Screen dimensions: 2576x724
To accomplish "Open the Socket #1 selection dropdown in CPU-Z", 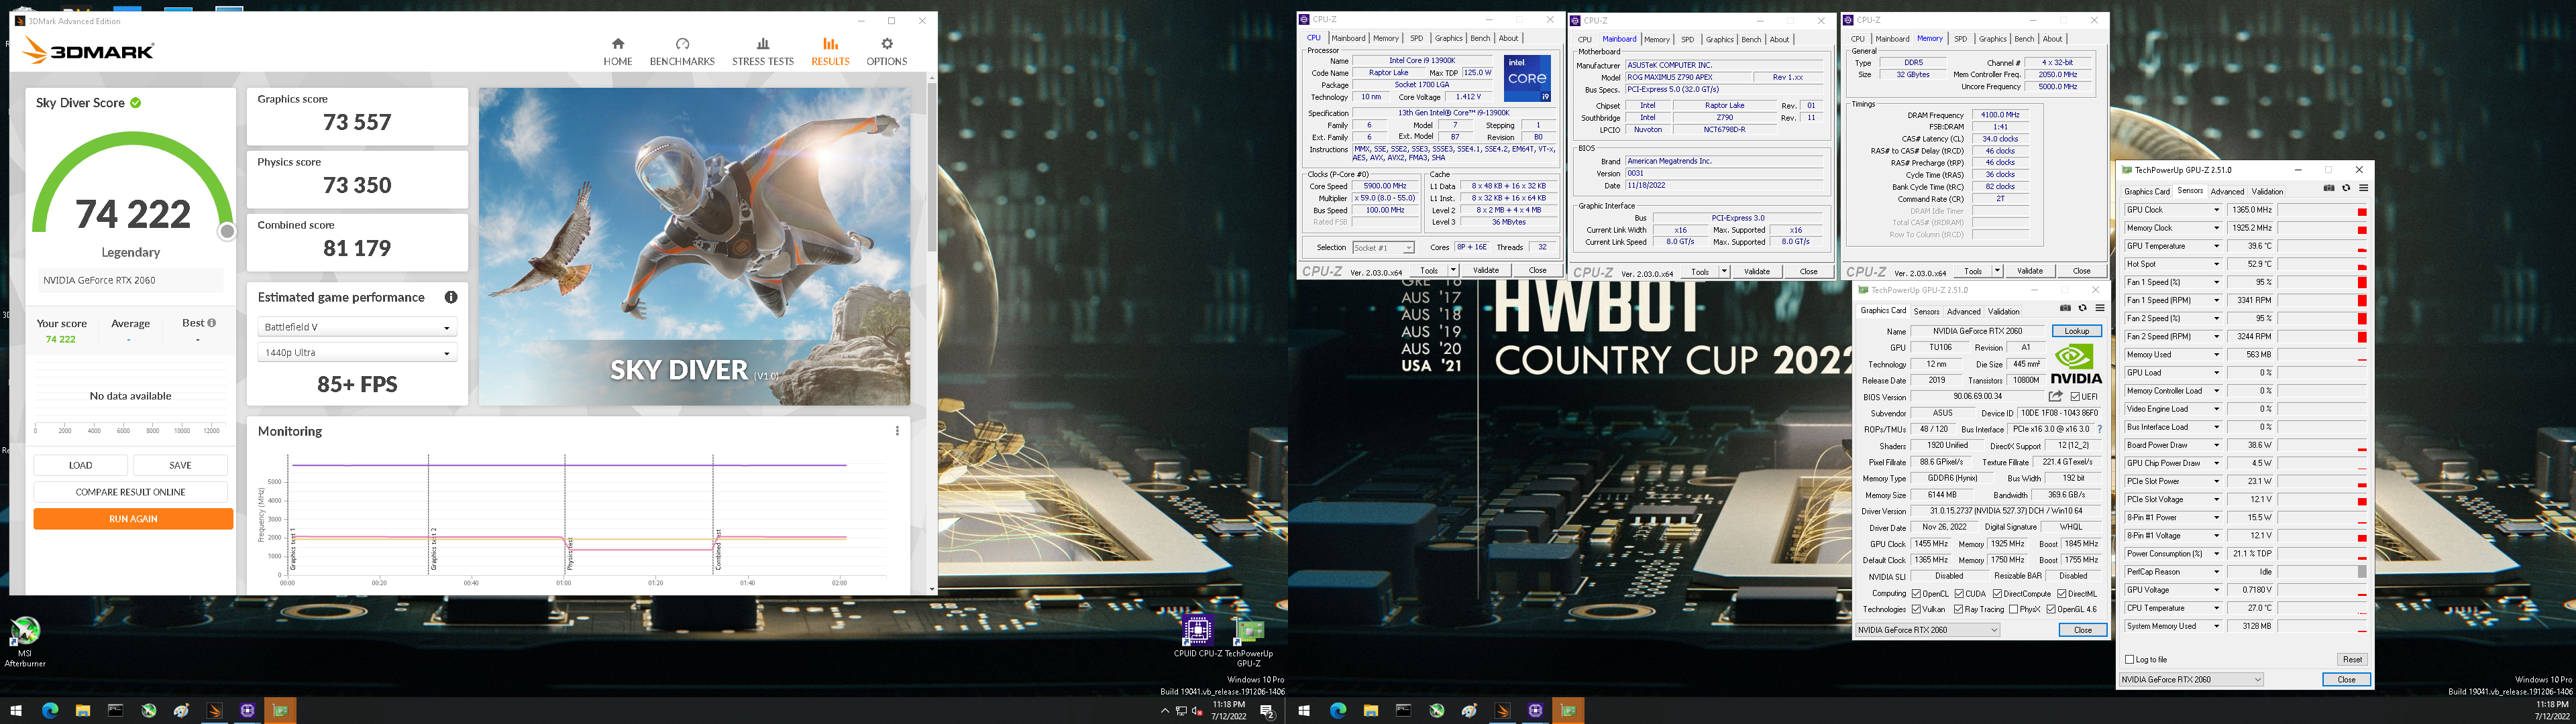I will coord(1383,247).
